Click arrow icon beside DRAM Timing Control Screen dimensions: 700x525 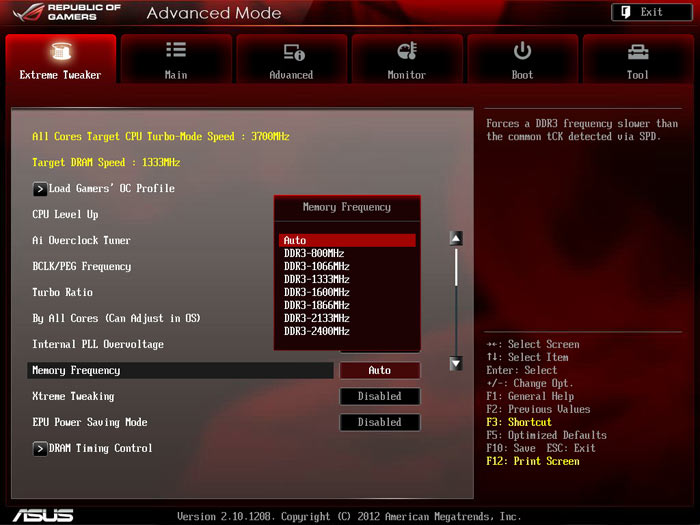(40, 449)
